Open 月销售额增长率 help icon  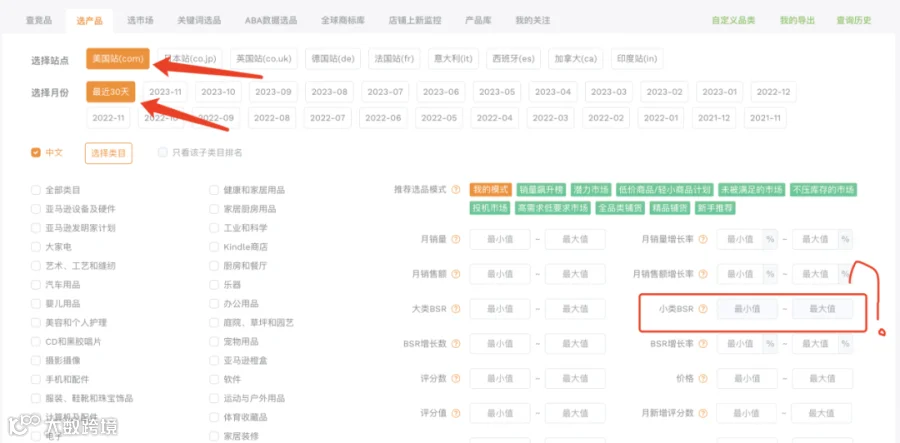point(703,274)
